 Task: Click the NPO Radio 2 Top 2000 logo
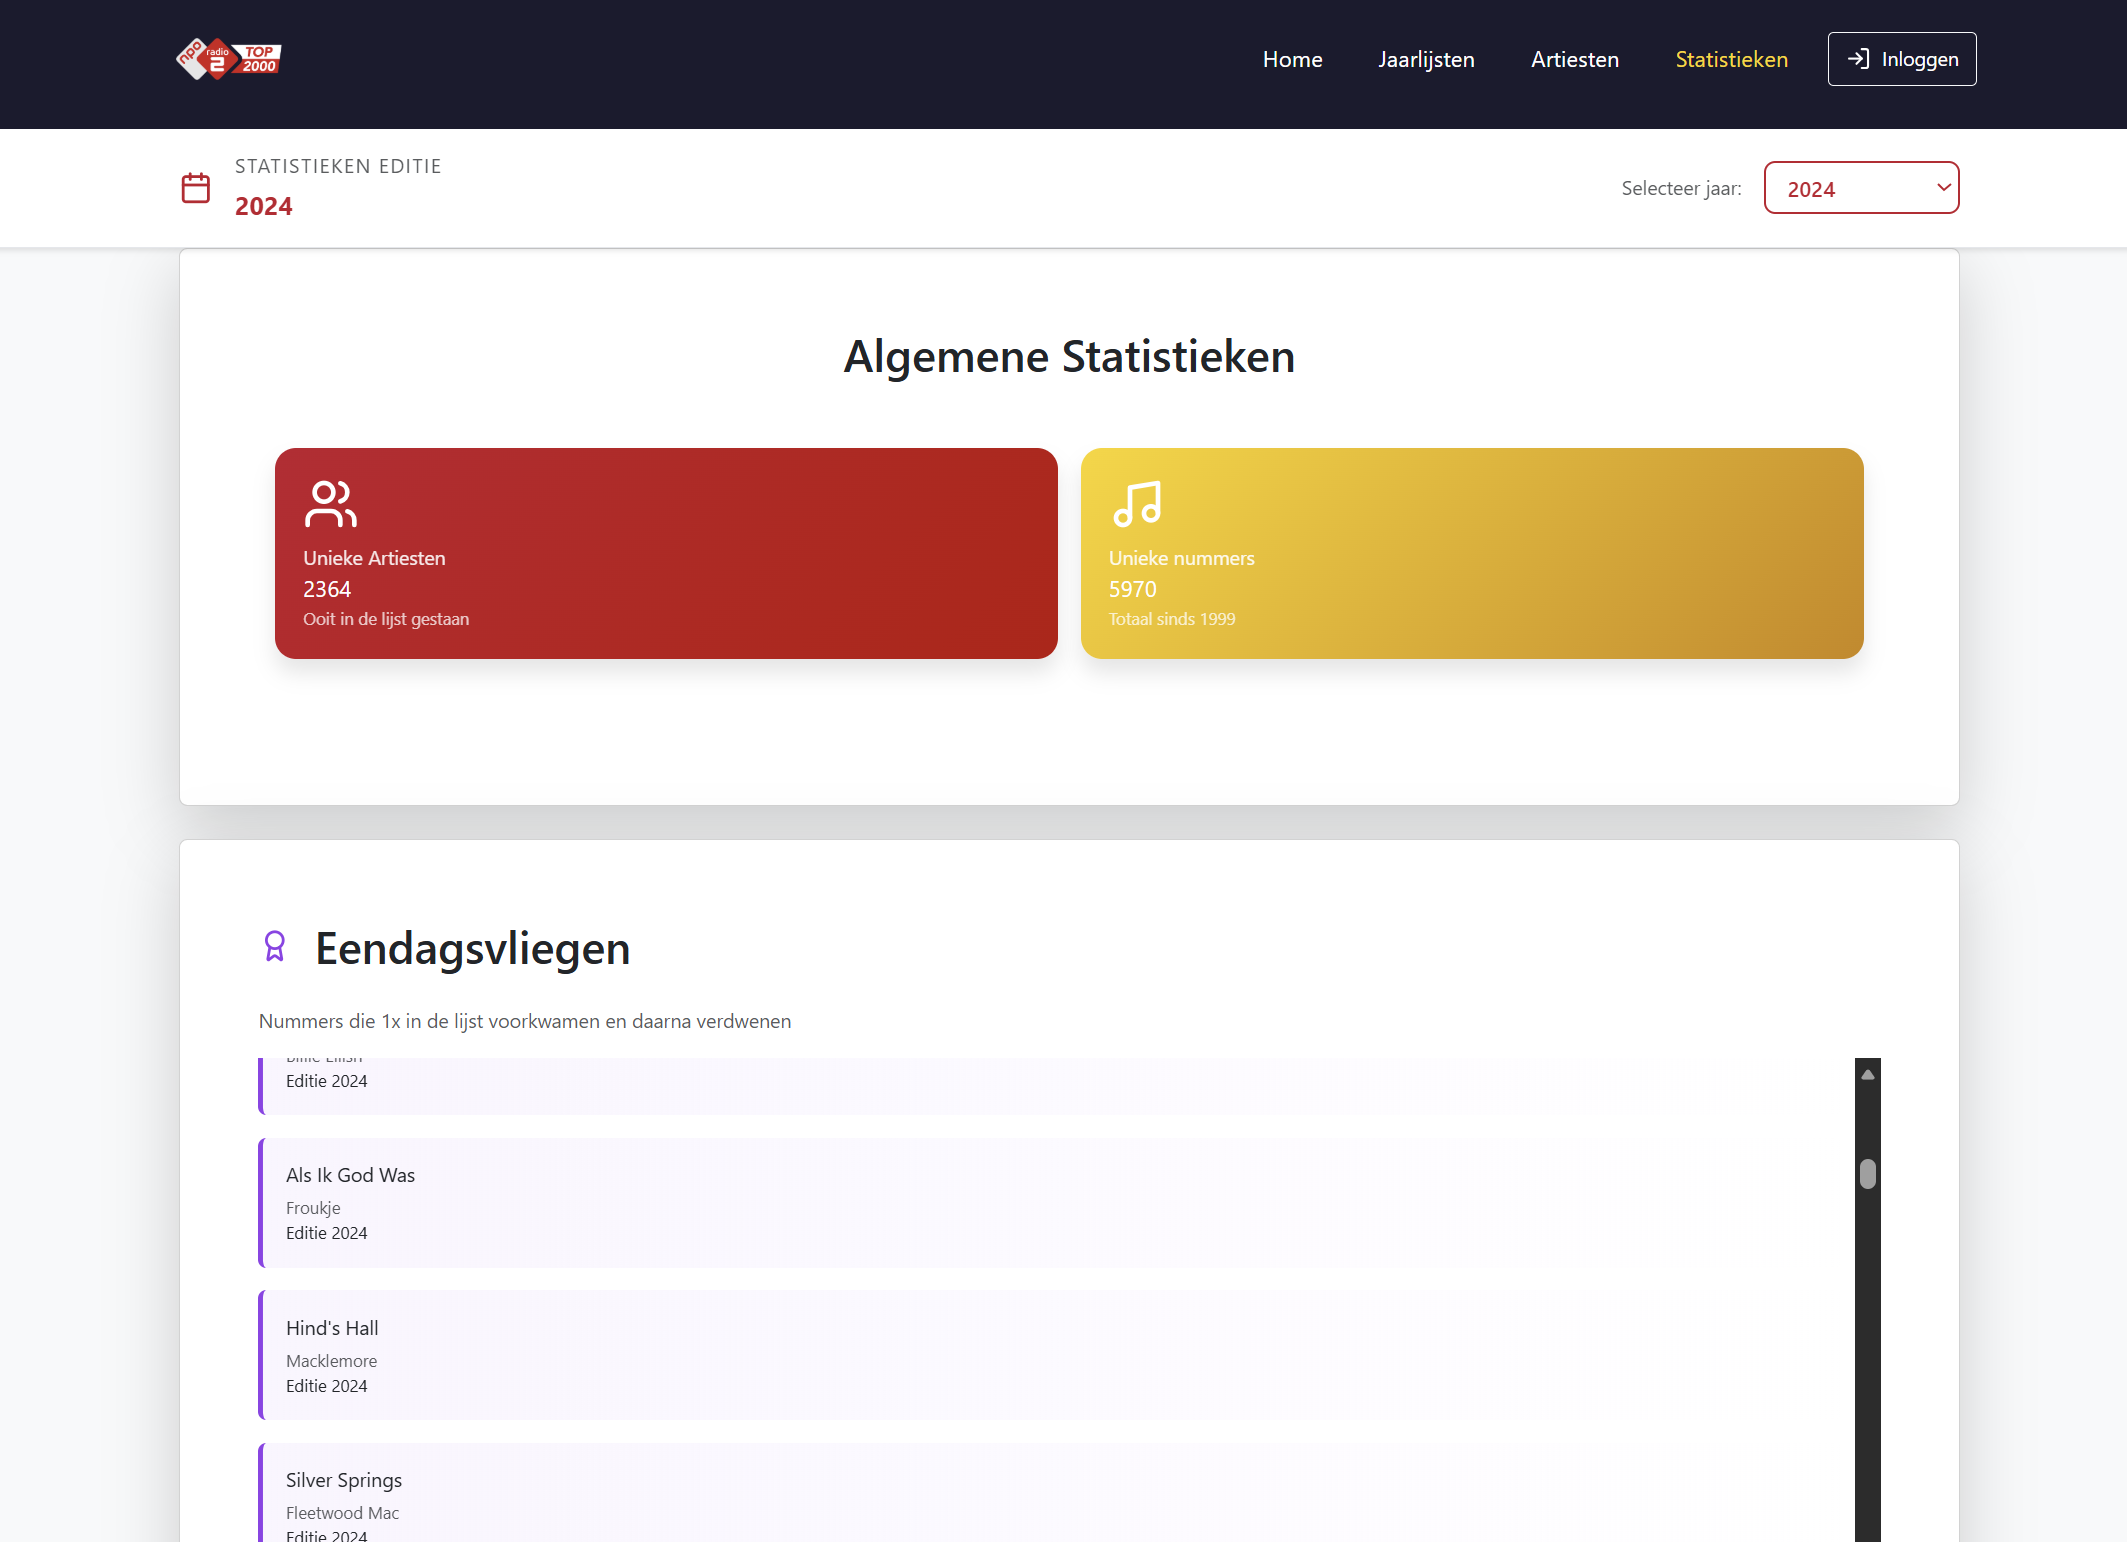pyautogui.click(x=229, y=59)
